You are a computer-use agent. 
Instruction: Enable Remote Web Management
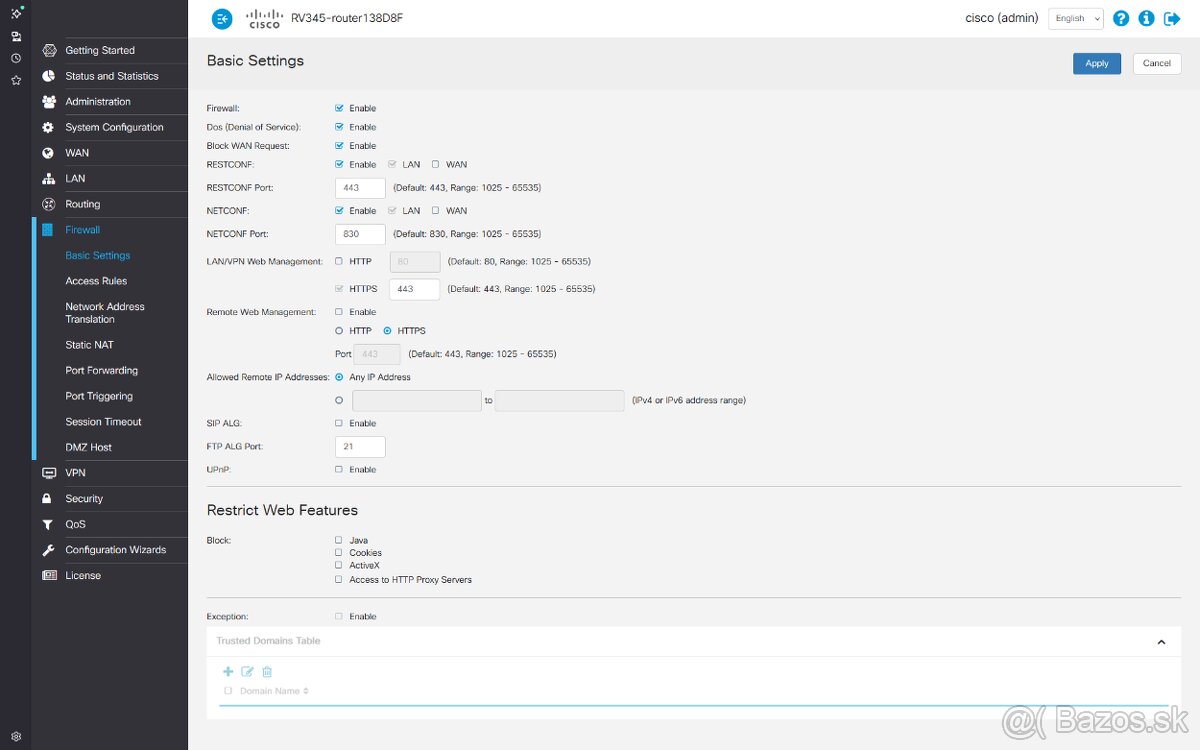click(340, 311)
